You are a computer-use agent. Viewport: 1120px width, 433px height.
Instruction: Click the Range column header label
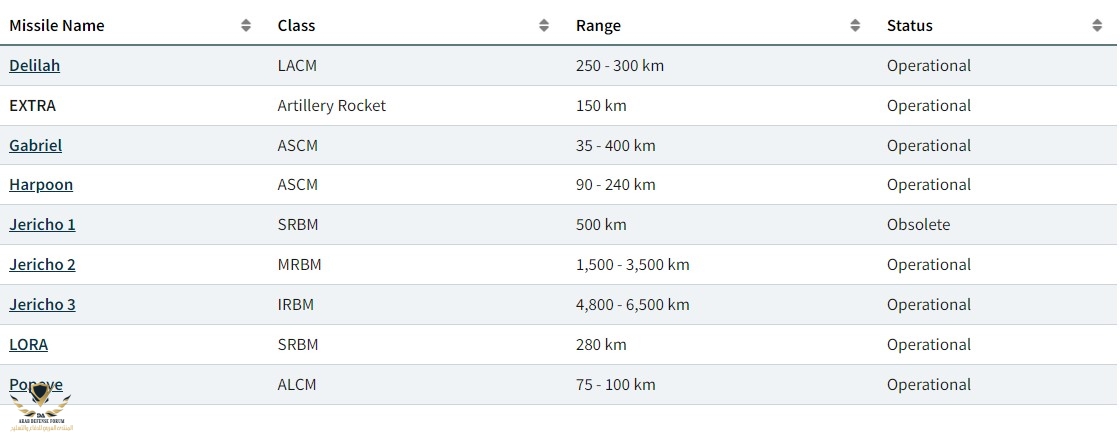(x=598, y=26)
